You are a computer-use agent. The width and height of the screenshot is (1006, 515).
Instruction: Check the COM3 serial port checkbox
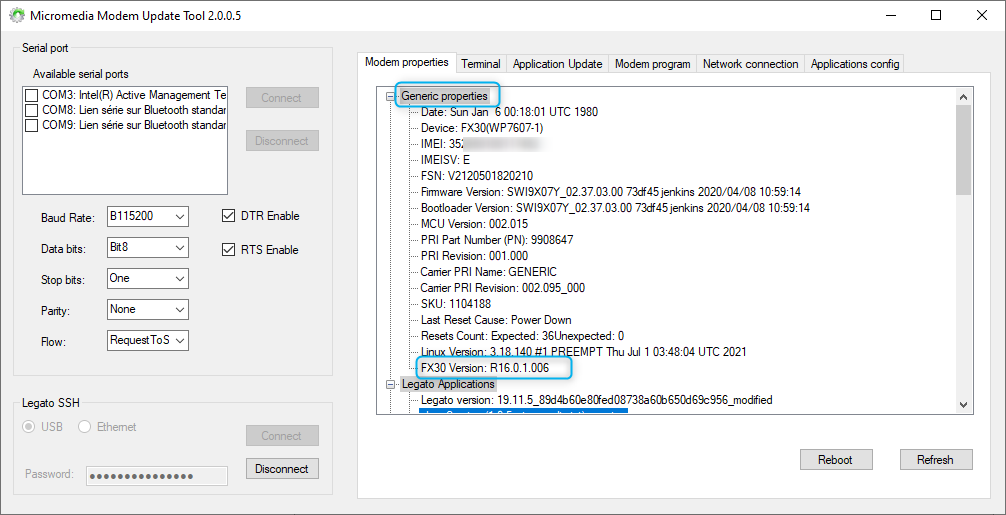pyautogui.click(x=32, y=96)
